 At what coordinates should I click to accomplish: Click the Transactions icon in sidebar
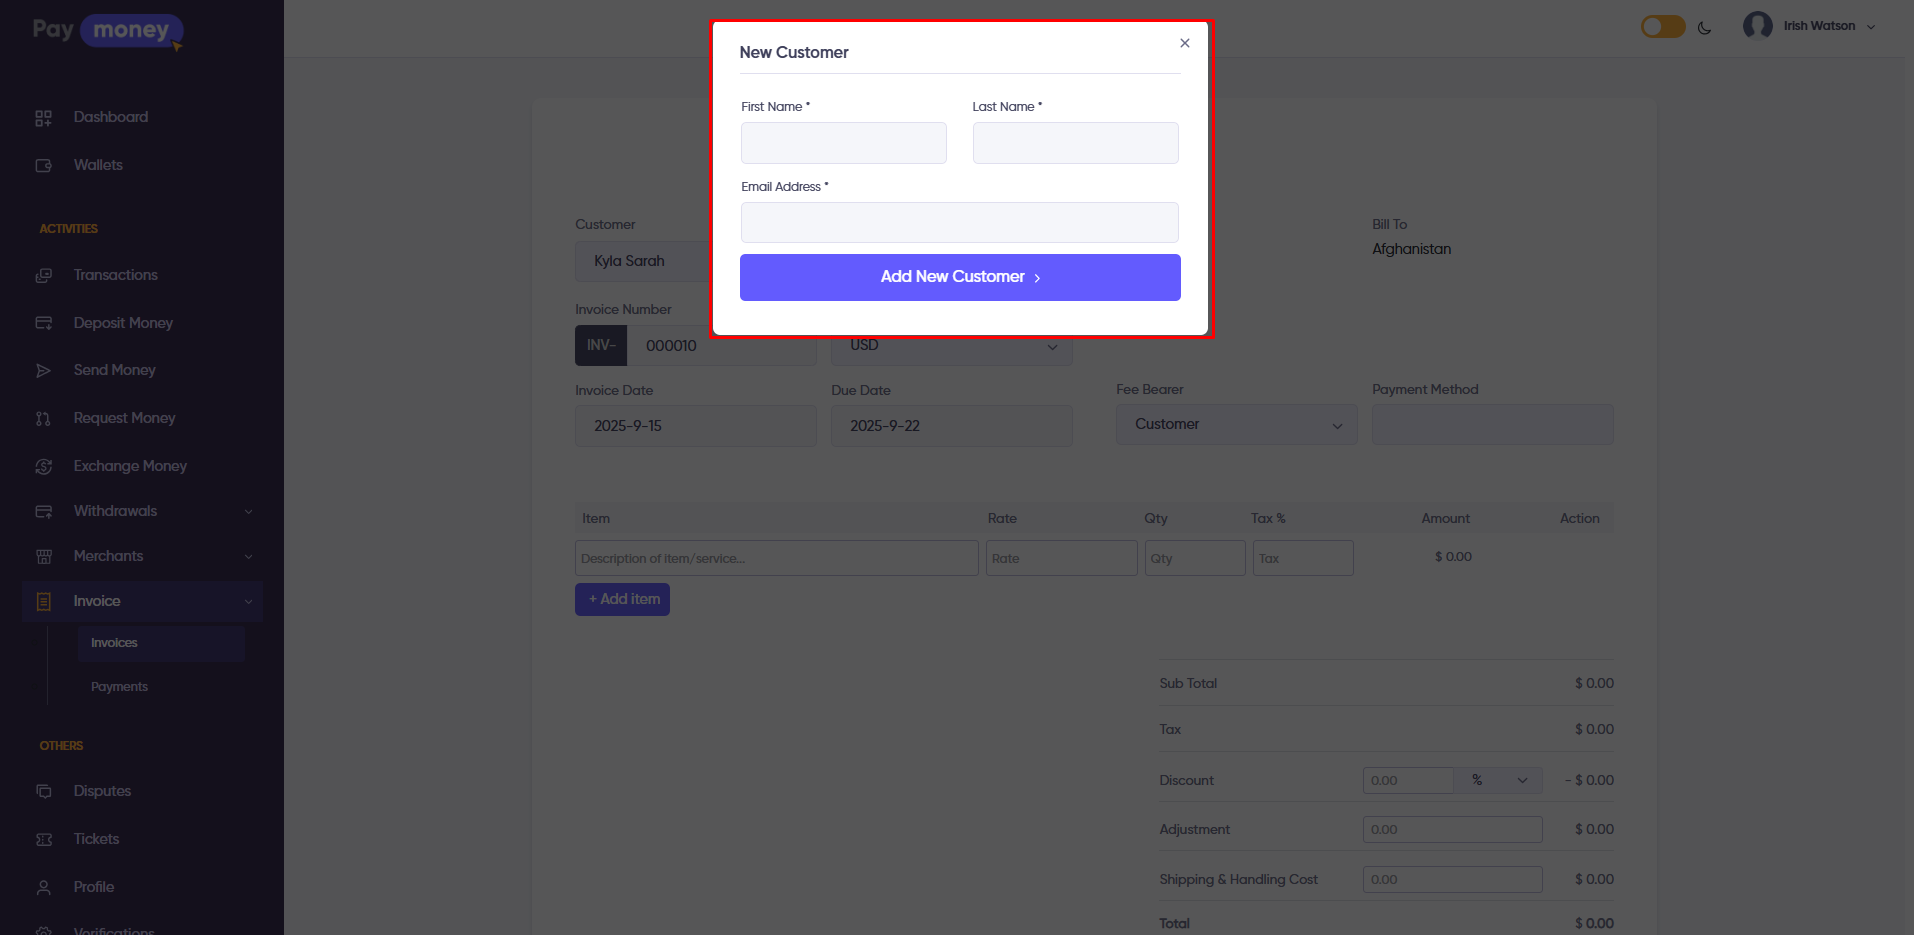pos(43,276)
